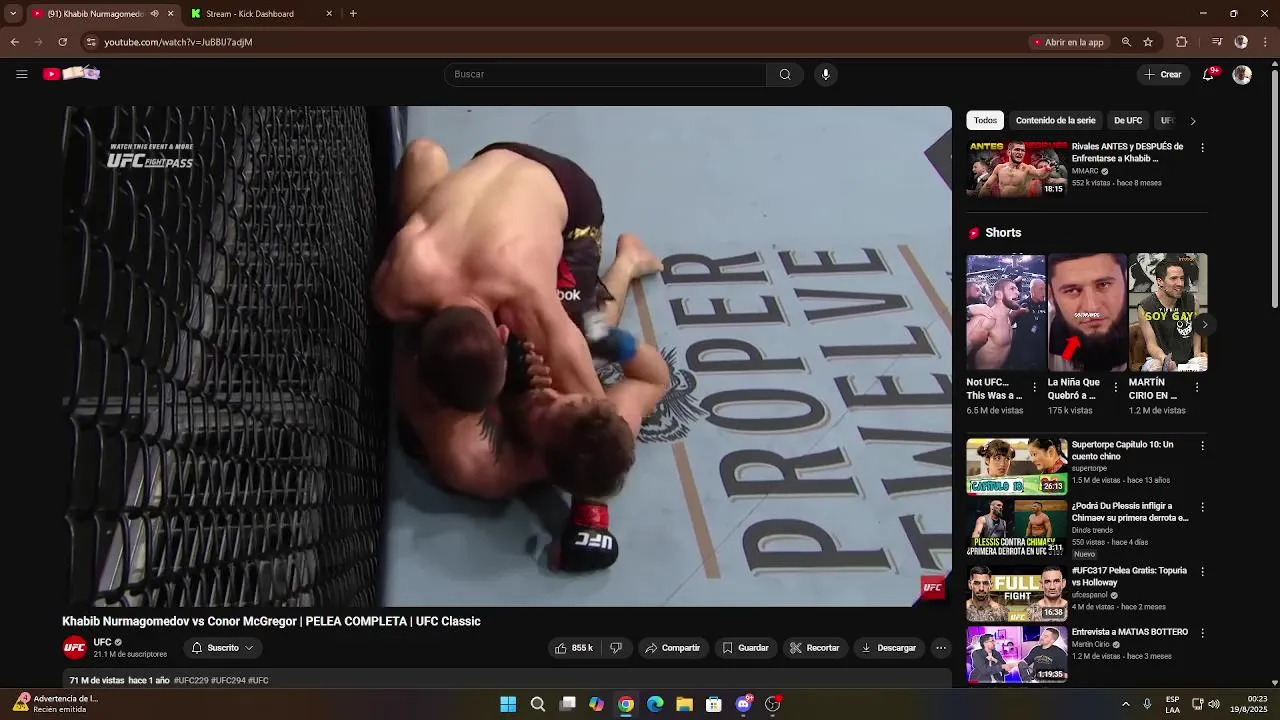Image resolution: width=1280 pixels, height=720 pixels.
Task: Click the Compartir button
Action: (672, 648)
